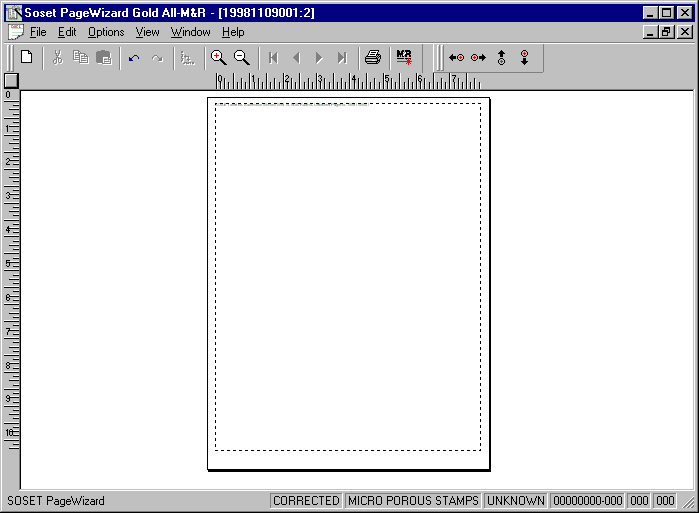Open the Options menu
This screenshot has height=513, width=699.
(106, 32)
